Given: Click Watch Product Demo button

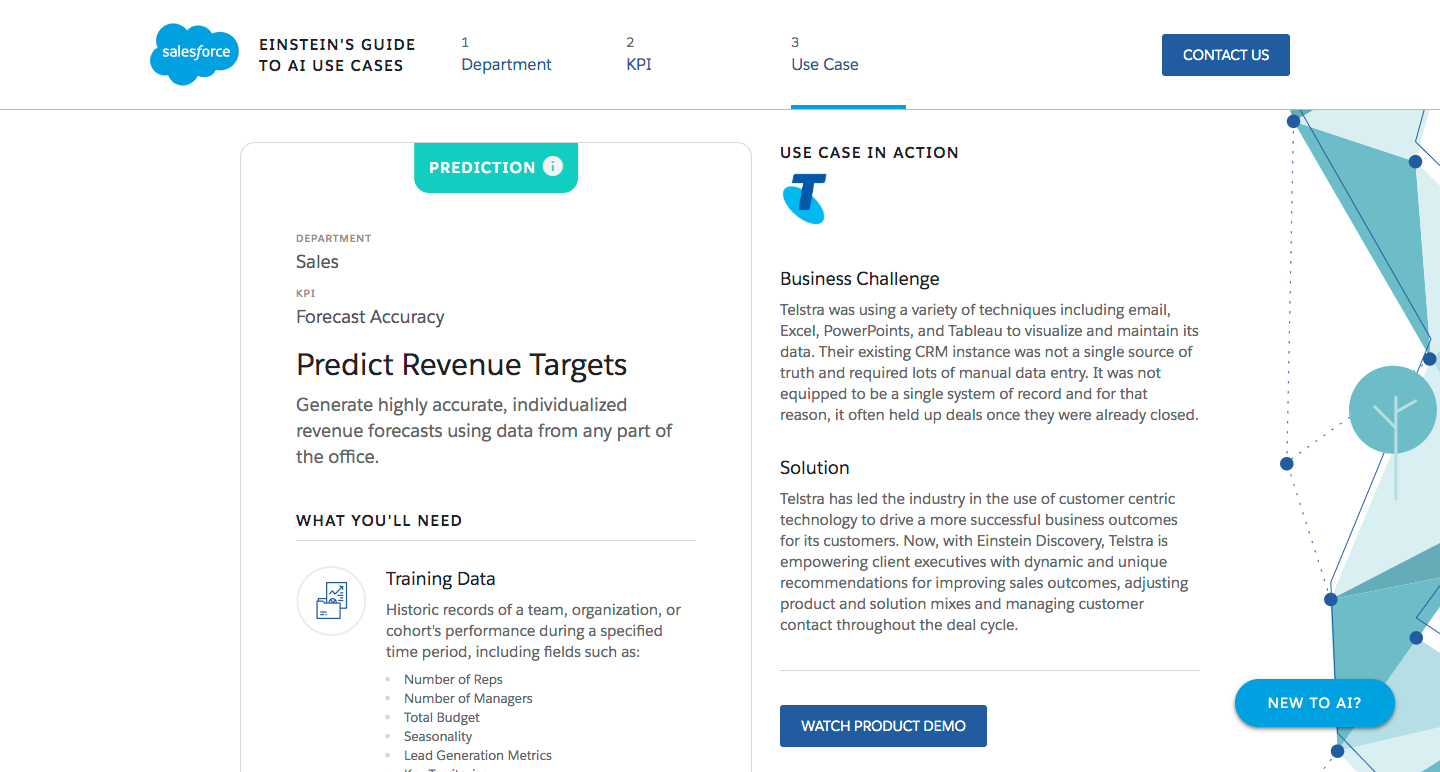Looking at the screenshot, I should (x=883, y=726).
